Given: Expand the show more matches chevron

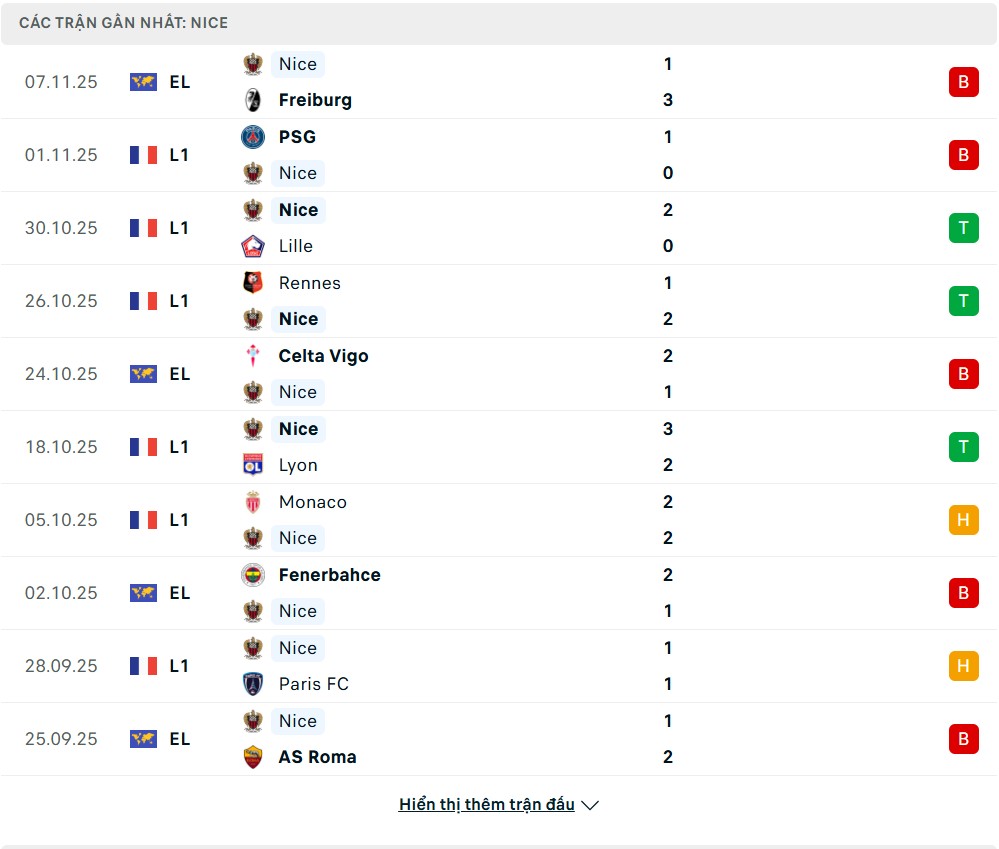Looking at the screenshot, I should (x=590, y=805).
